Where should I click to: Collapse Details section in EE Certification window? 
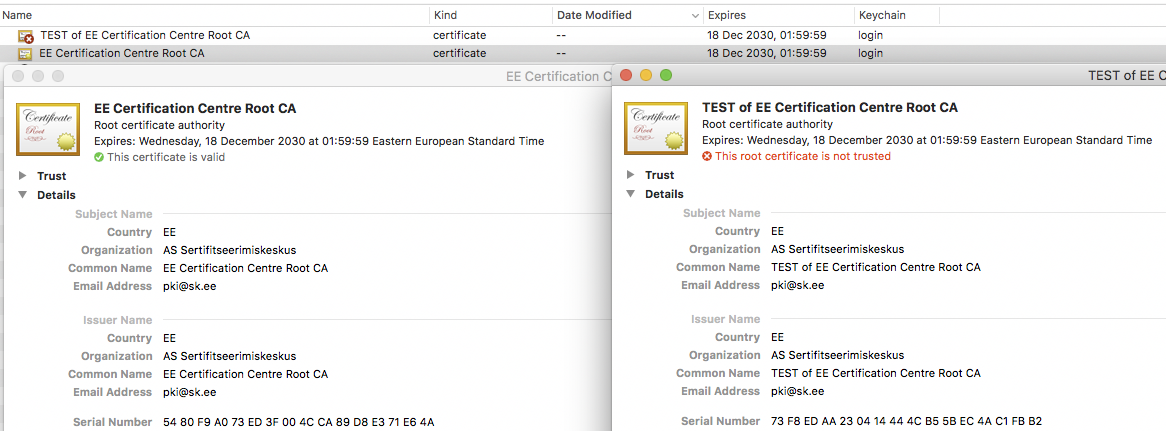point(22,195)
